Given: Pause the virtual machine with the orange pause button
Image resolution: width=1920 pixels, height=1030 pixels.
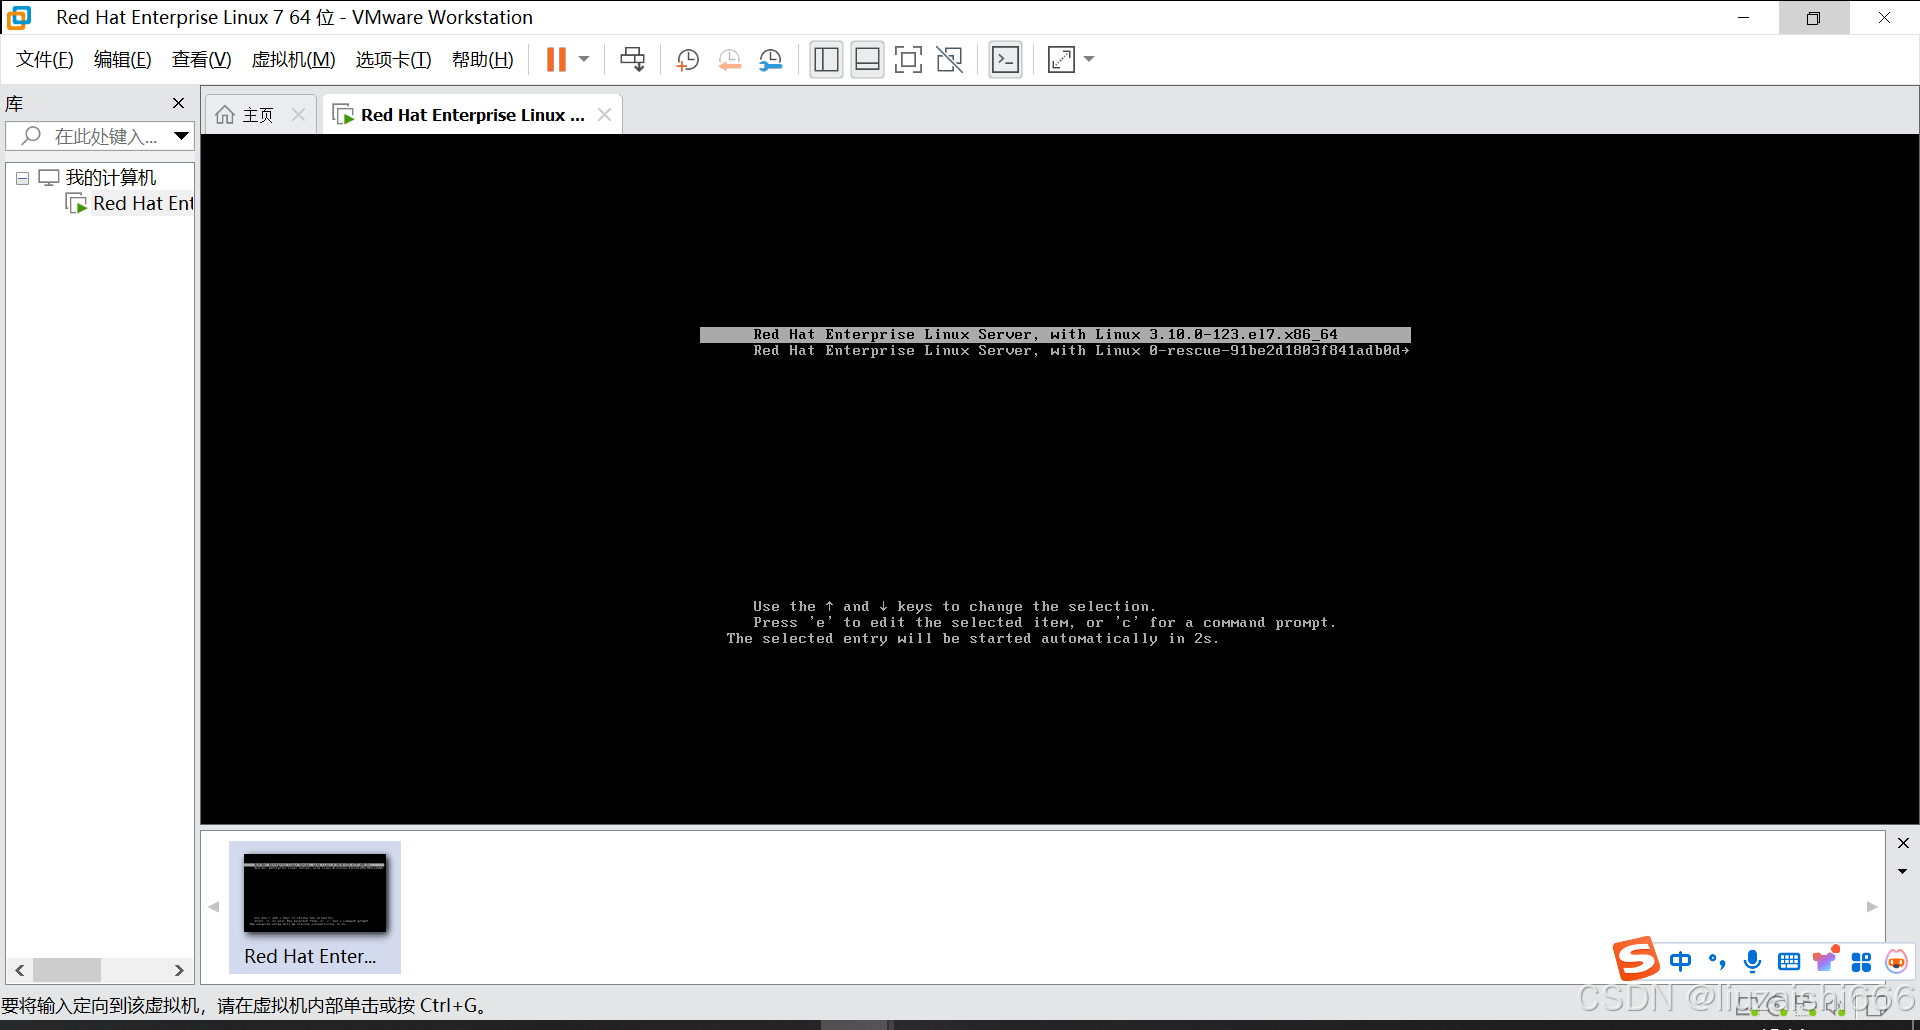Looking at the screenshot, I should coord(556,60).
